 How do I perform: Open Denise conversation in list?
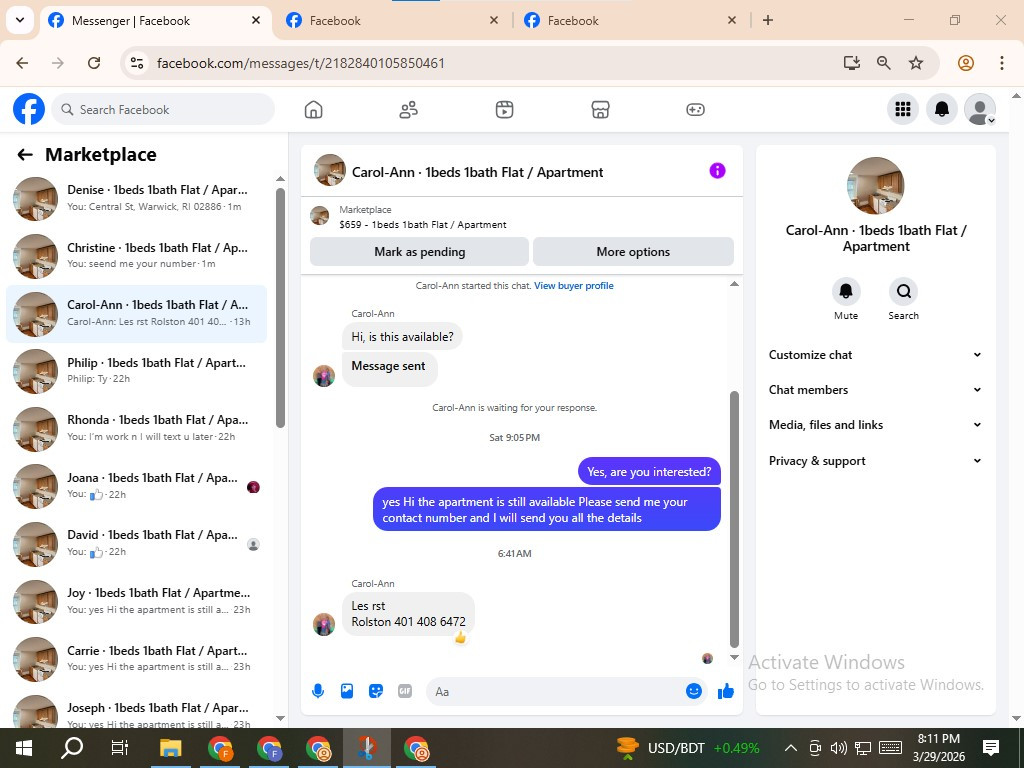(x=136, y=199)
